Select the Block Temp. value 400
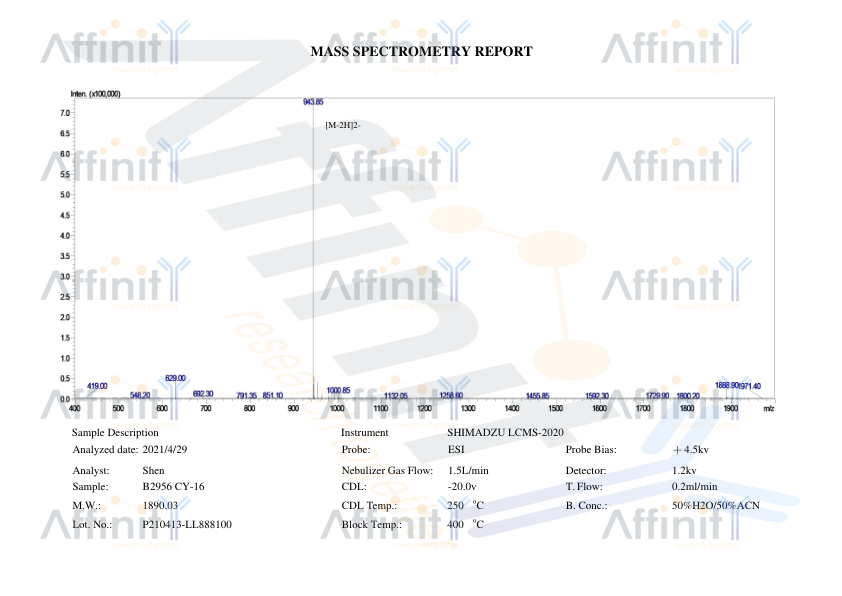Screen dimensions: 842x596 click(455, 525)
